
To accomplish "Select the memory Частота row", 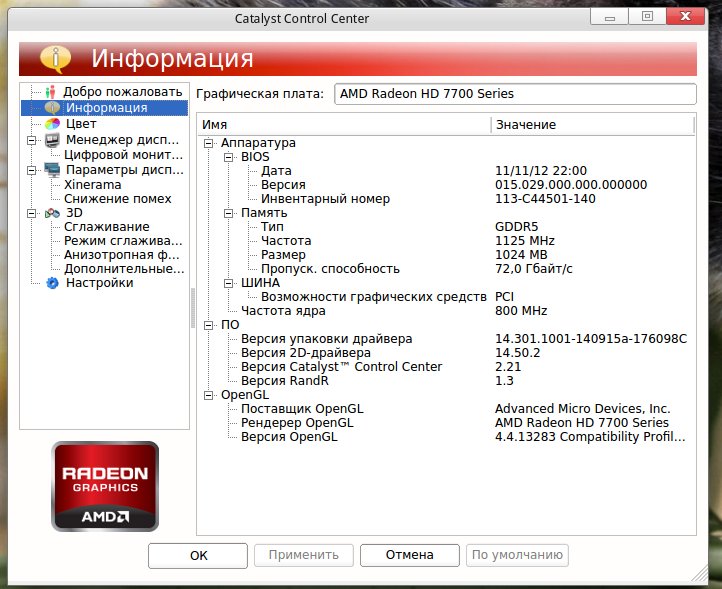I will point(446,241).
